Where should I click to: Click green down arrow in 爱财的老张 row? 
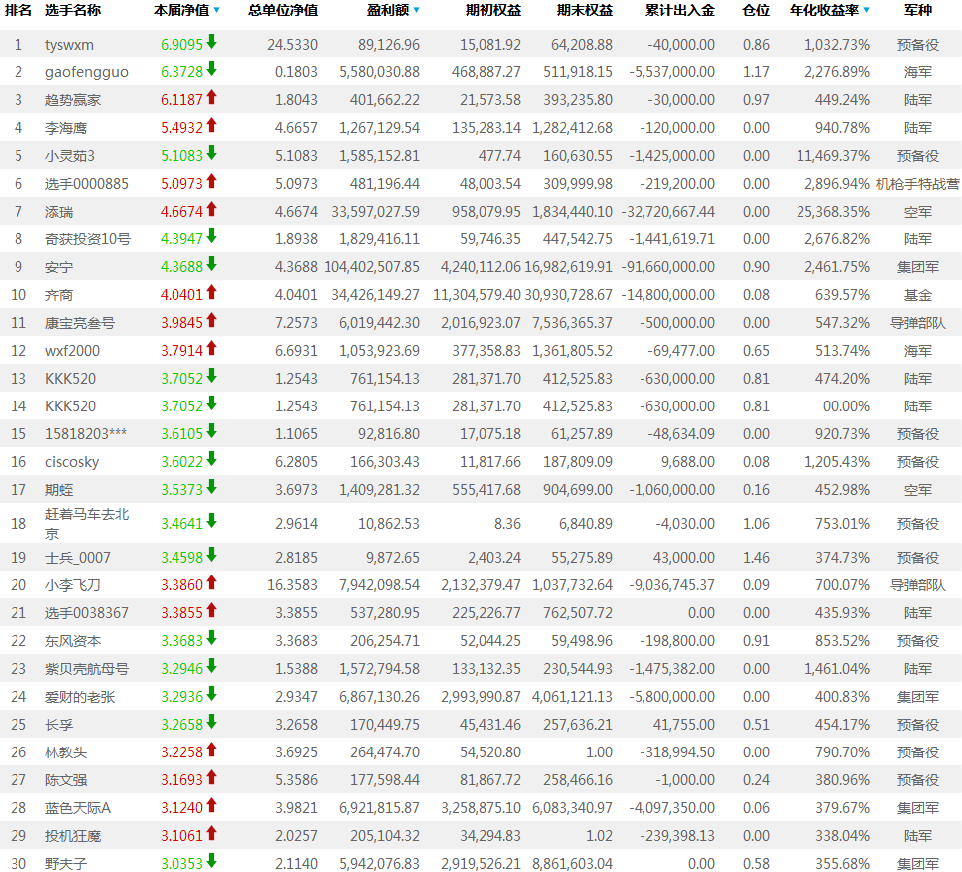[212, 694]
